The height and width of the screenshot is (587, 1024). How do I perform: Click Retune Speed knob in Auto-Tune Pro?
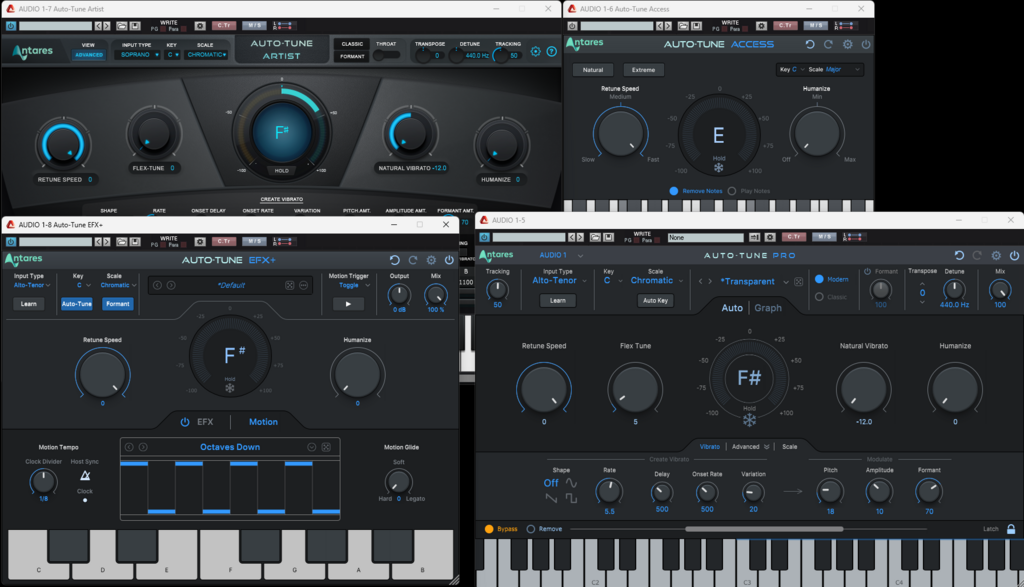[543, 389]
